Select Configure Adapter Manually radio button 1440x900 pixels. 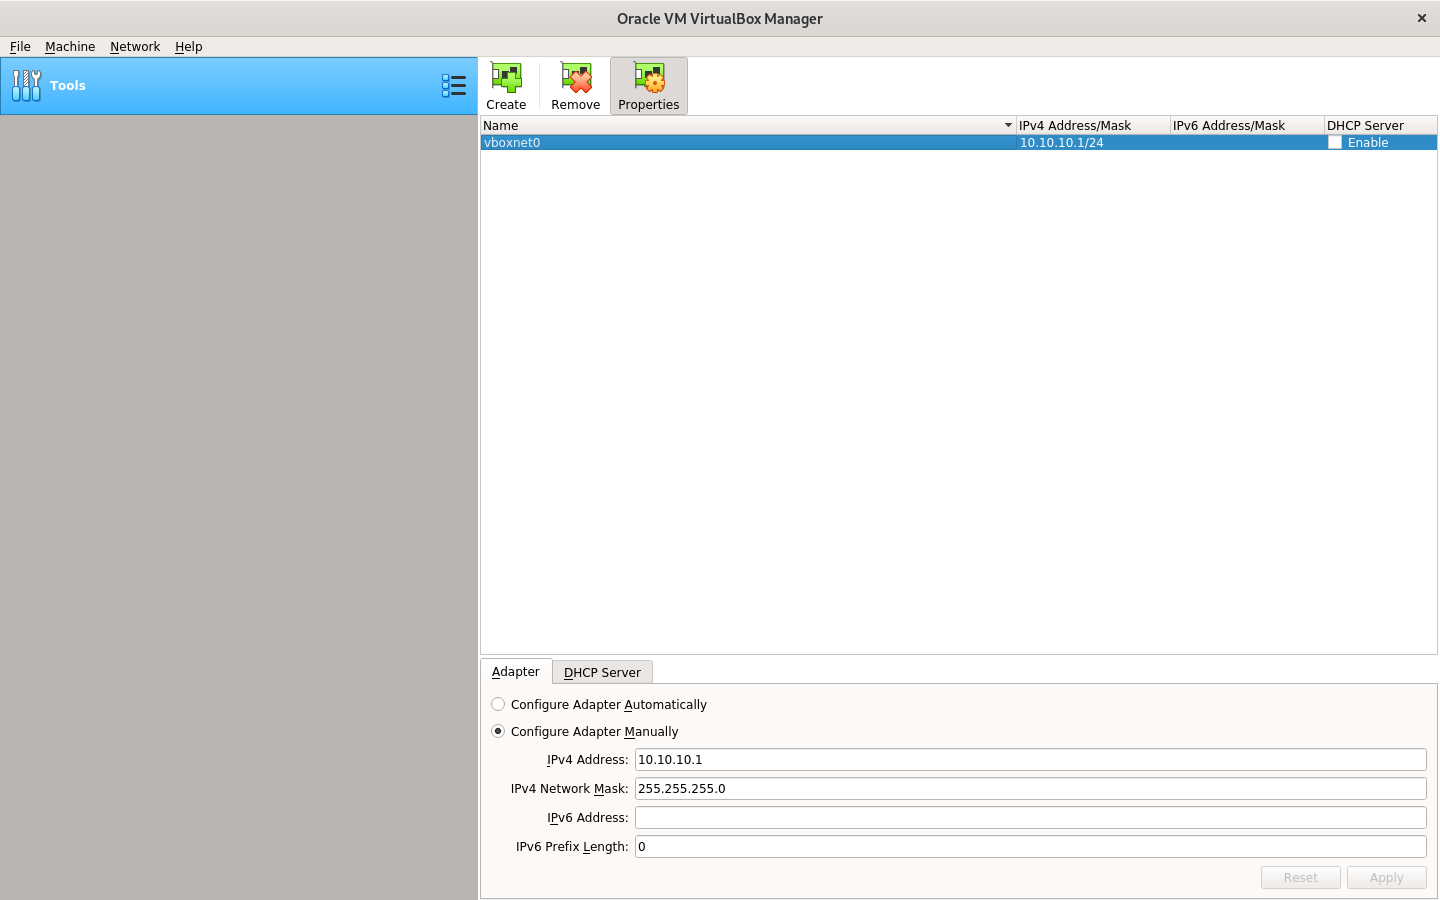[x=498, y=731]
